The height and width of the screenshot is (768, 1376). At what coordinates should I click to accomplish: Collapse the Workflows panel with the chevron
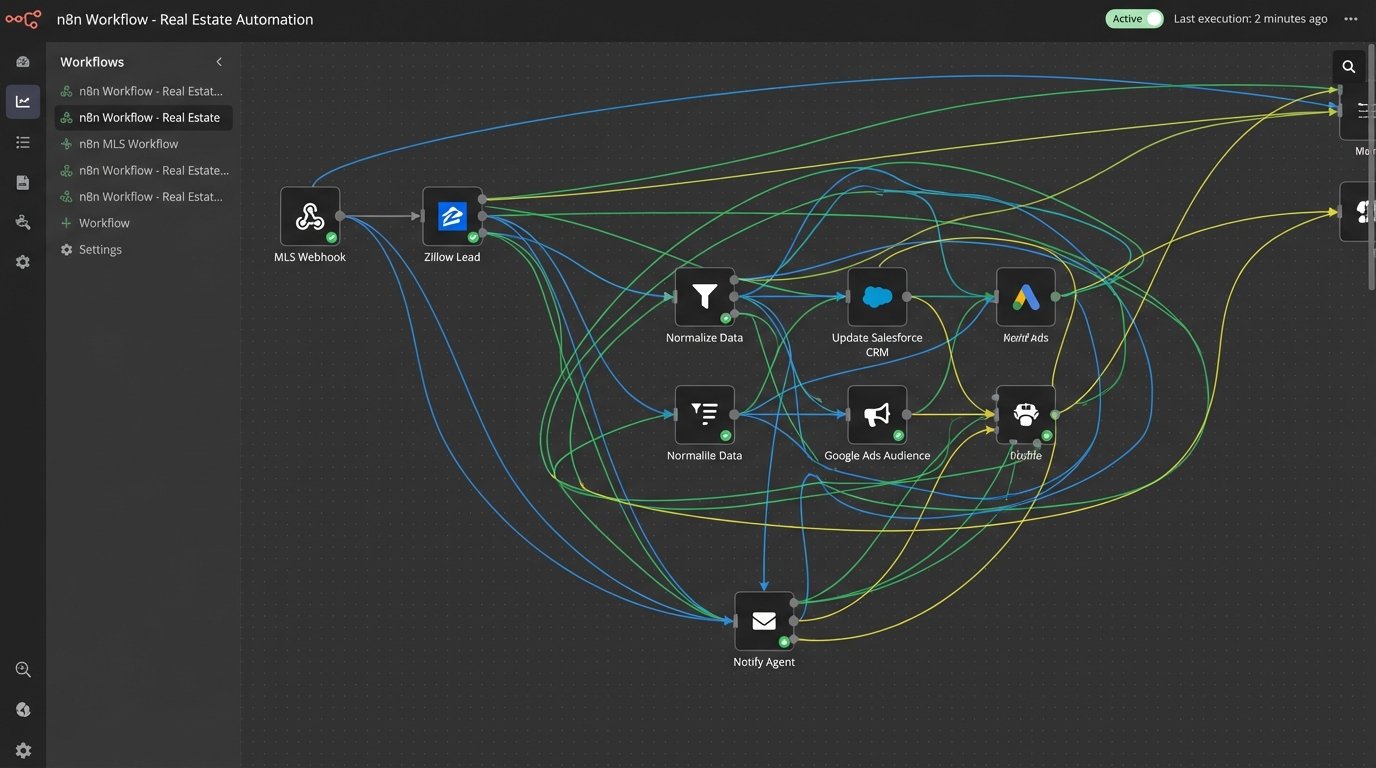pos(219,62)
